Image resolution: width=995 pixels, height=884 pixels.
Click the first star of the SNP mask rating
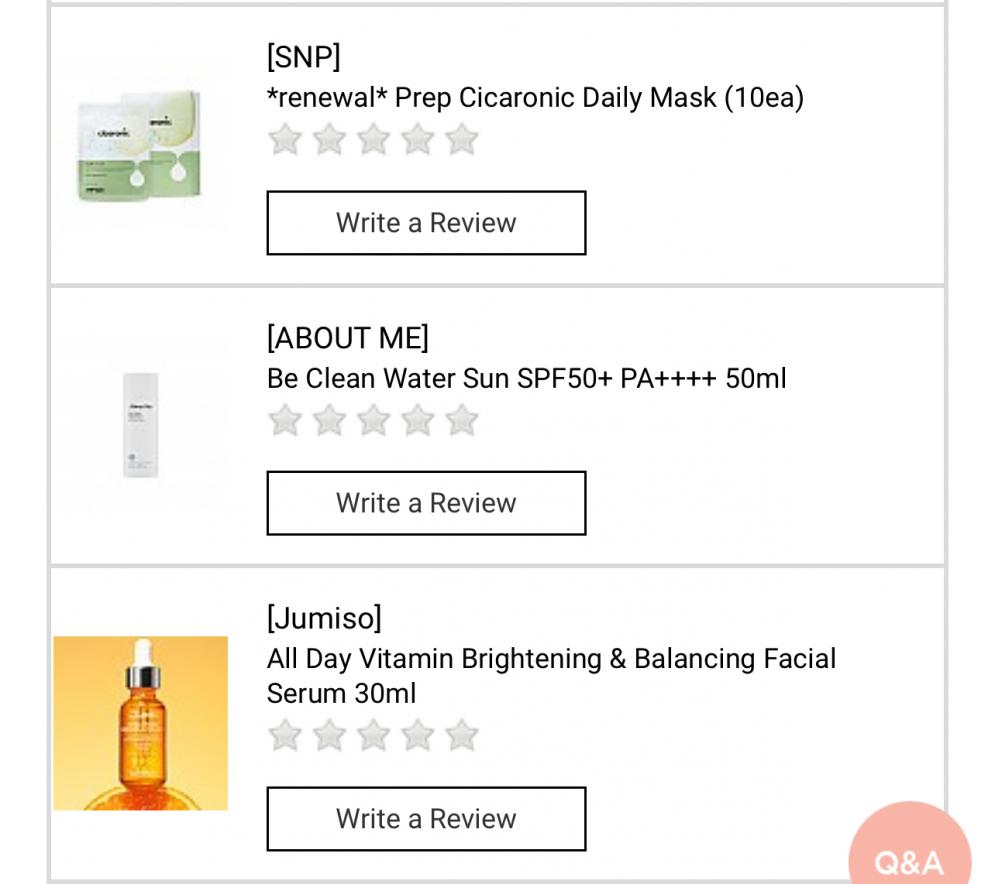285,140
